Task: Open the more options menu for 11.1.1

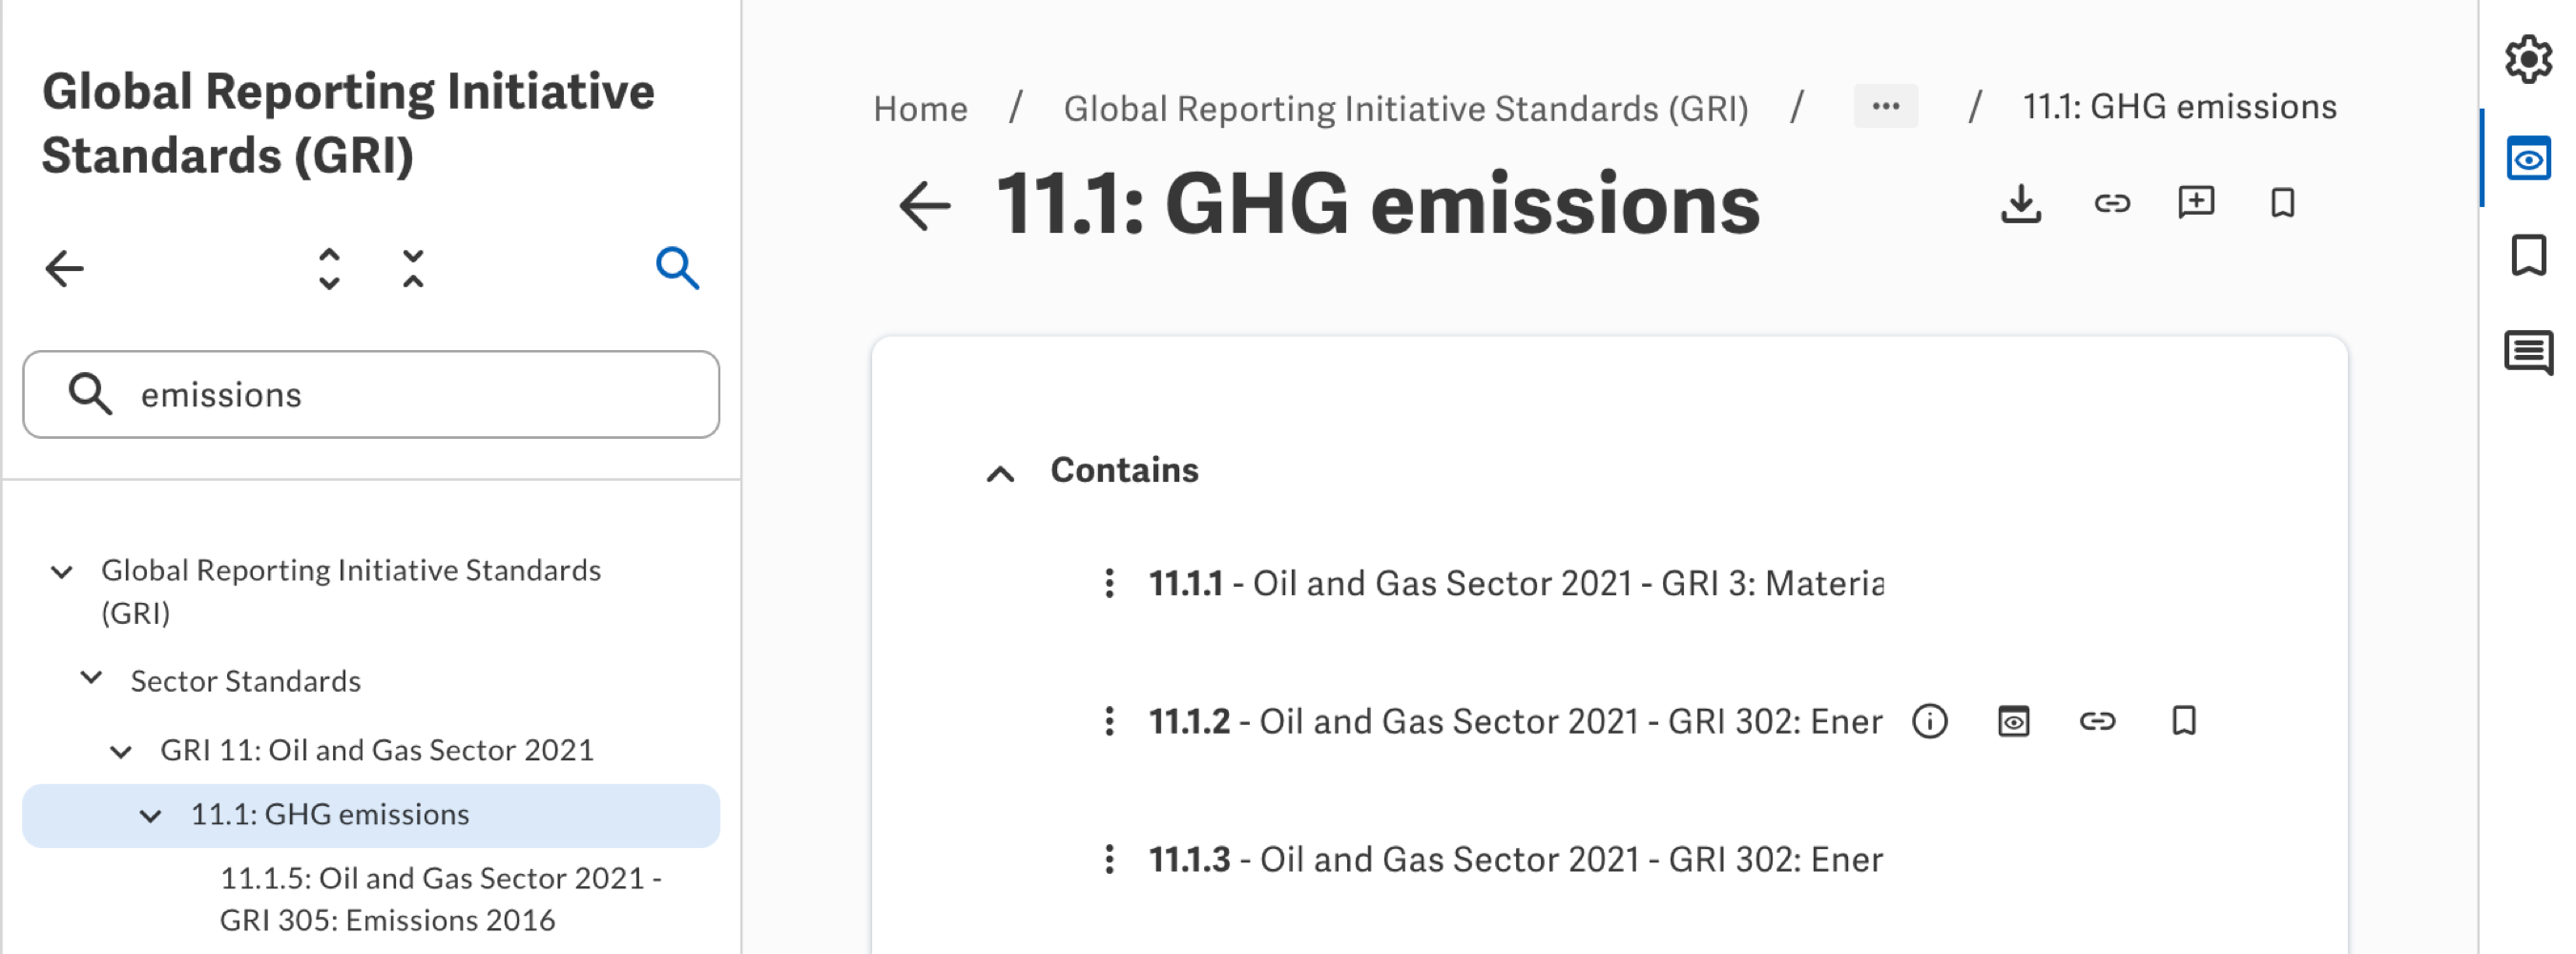Action: coord(1109,583)
